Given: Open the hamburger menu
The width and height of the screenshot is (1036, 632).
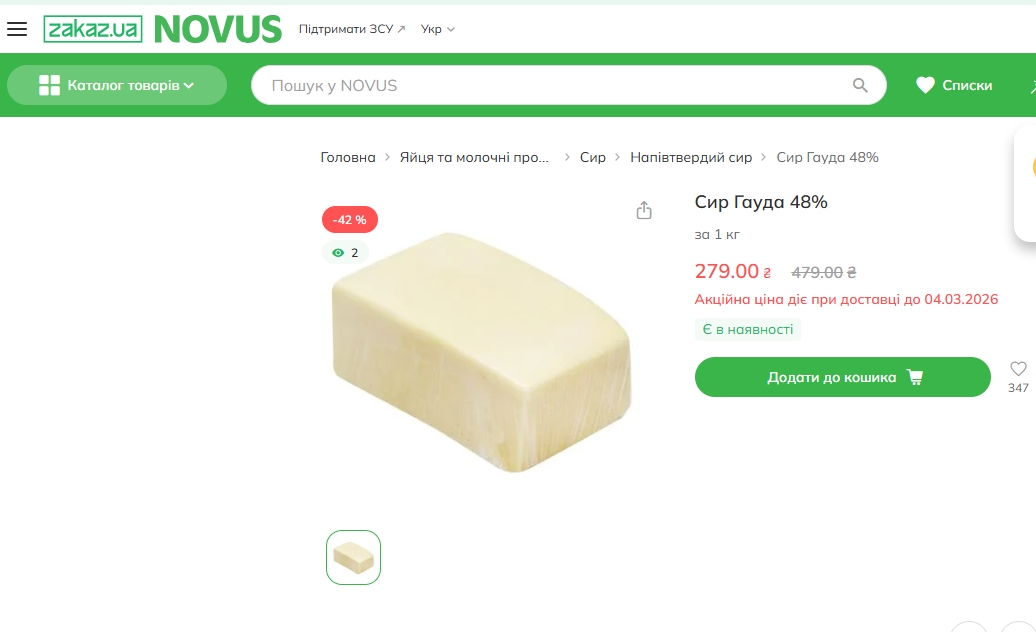Looking at the screenshot, I should click(x=17, y=29).
